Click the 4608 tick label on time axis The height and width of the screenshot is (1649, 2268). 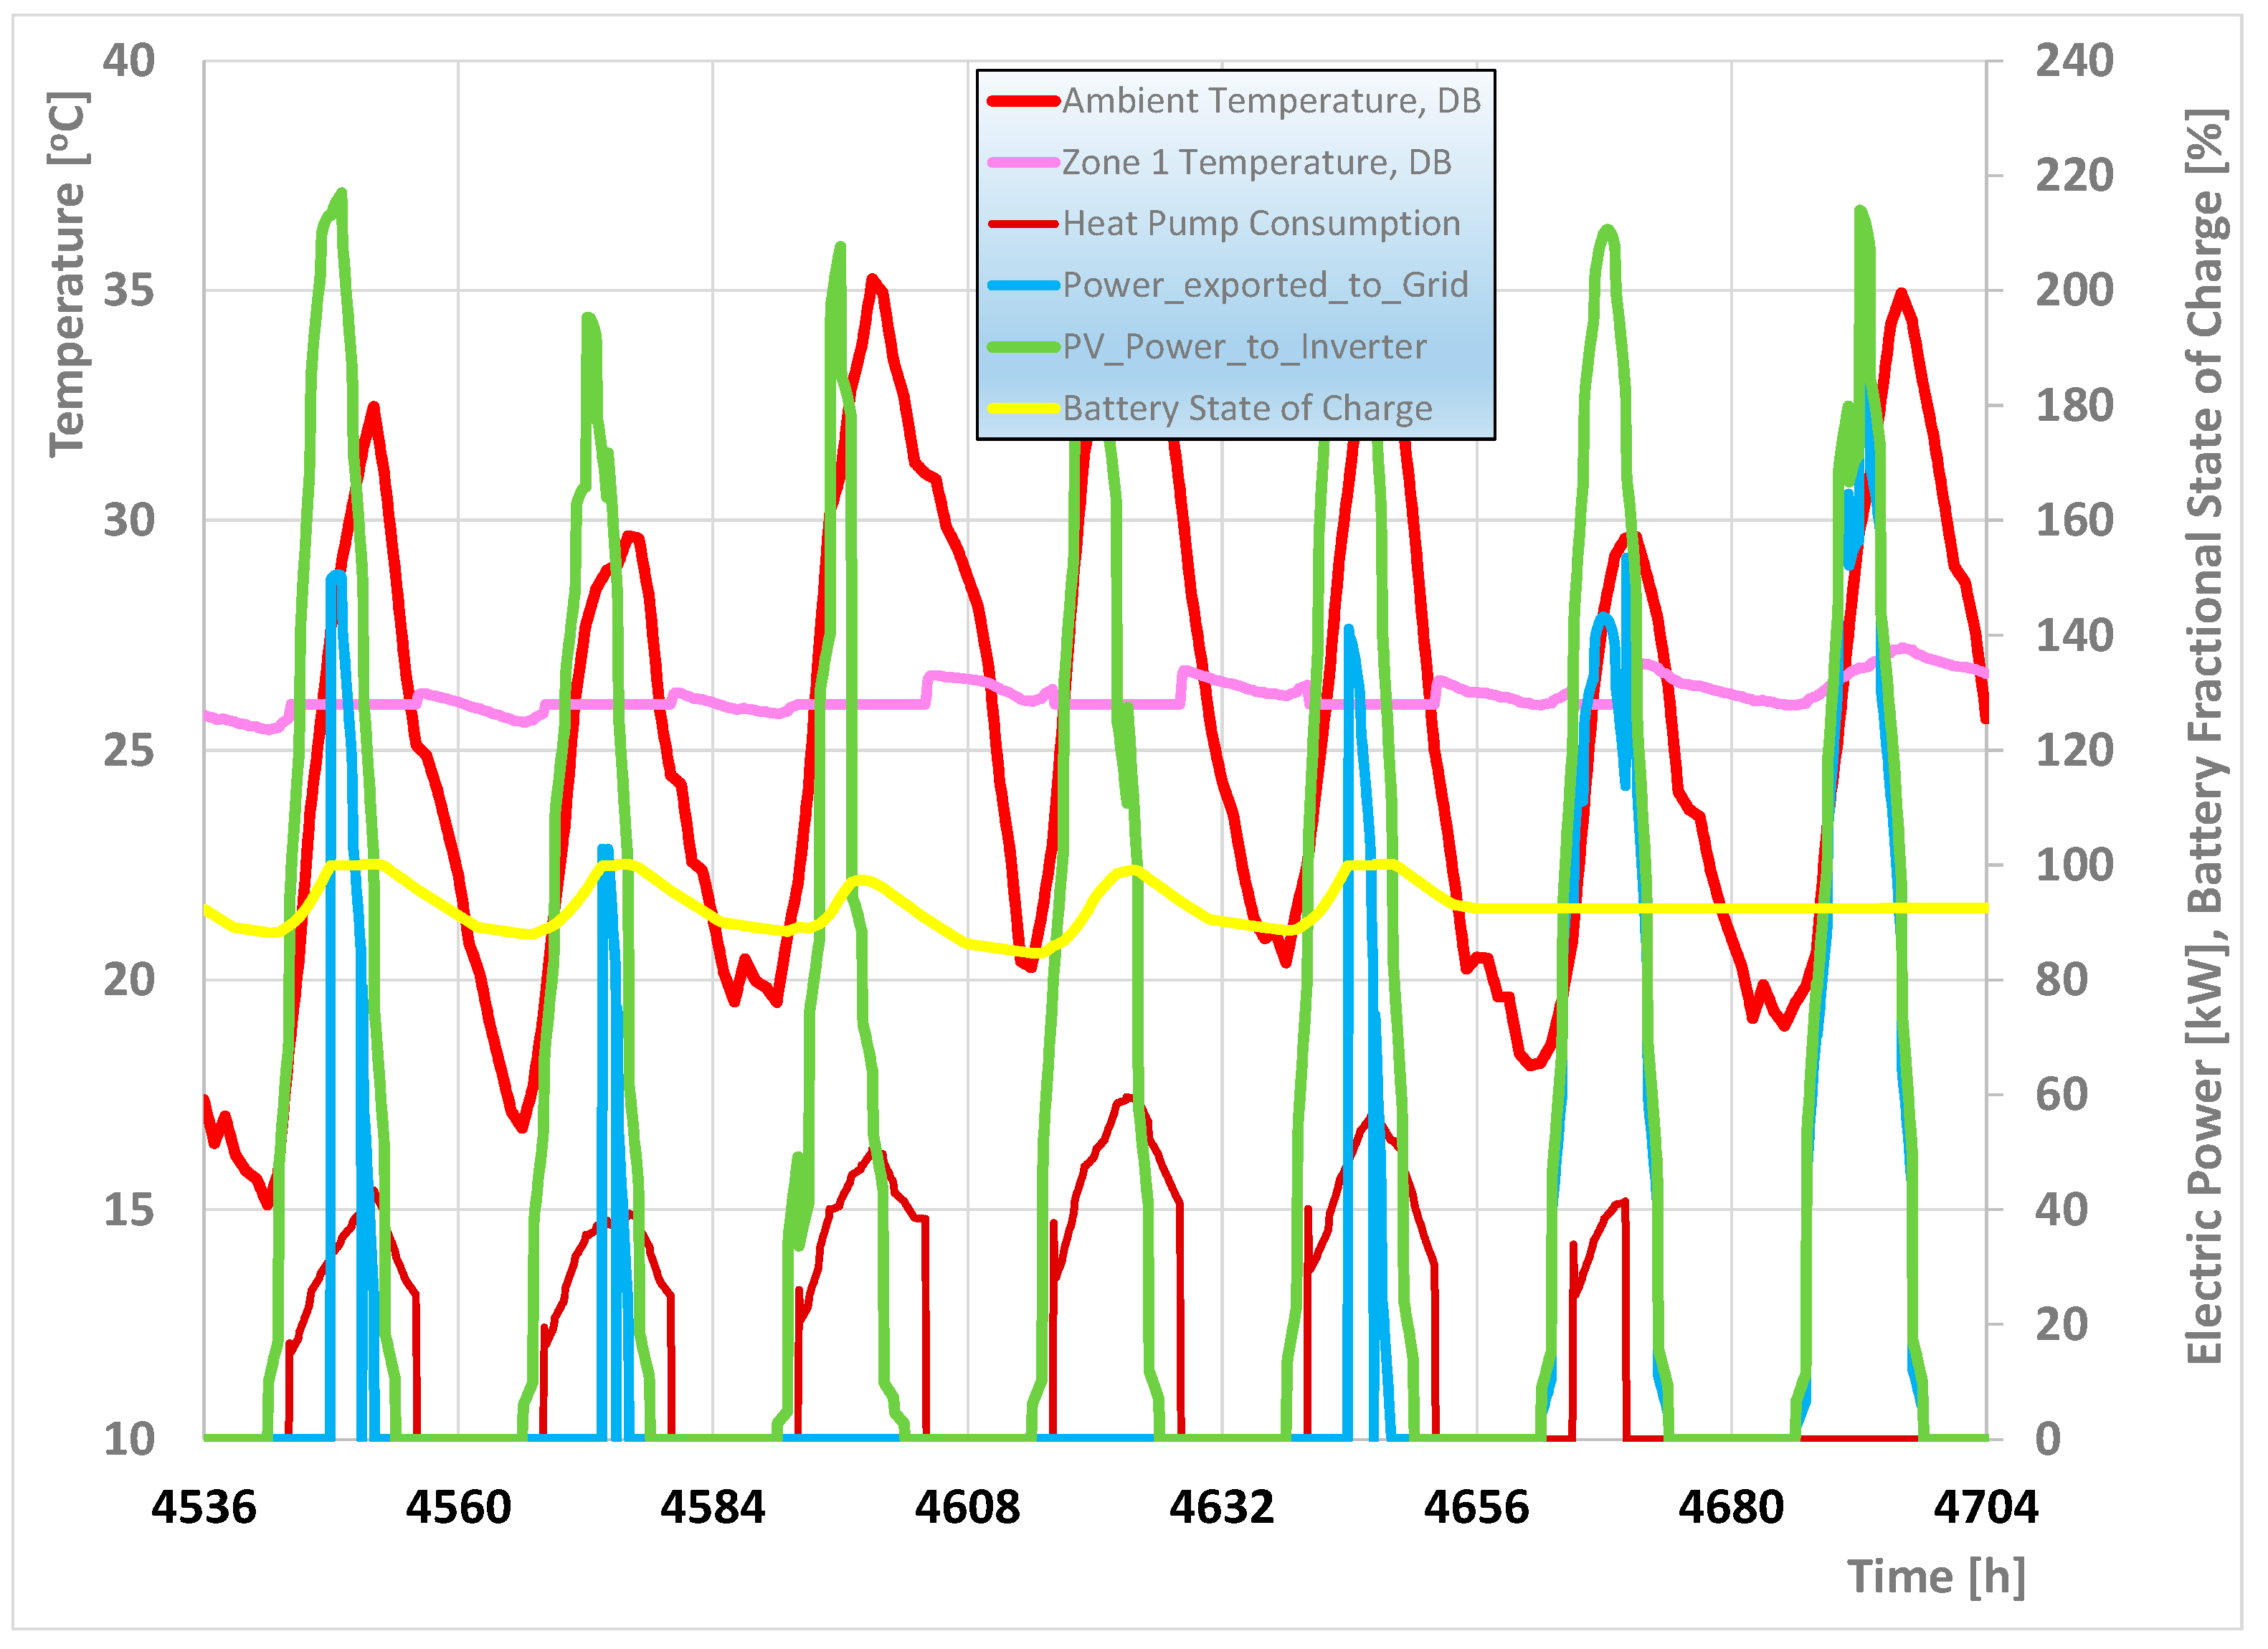click(967, 1507)
